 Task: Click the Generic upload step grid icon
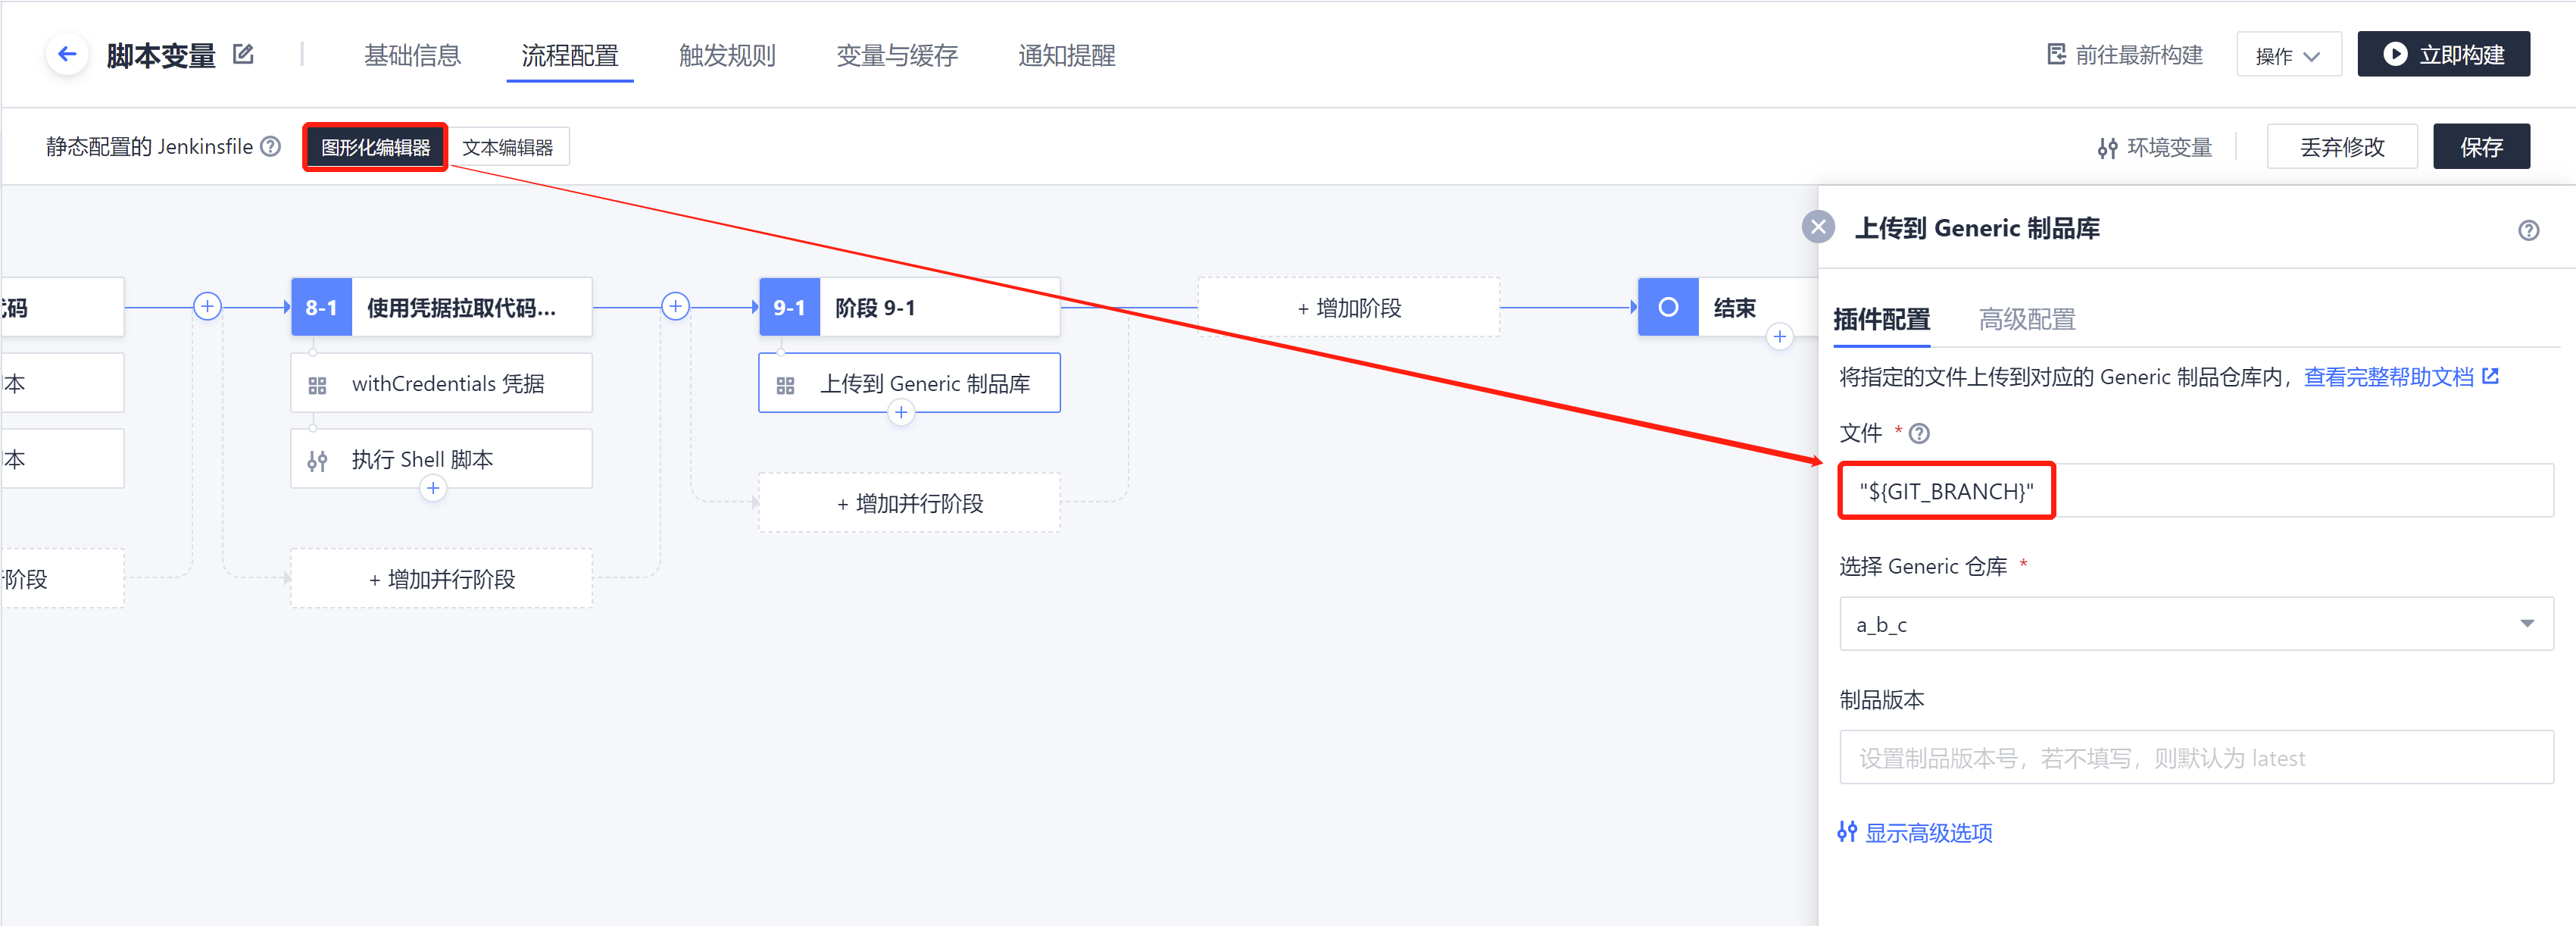[x=785, y=385]
